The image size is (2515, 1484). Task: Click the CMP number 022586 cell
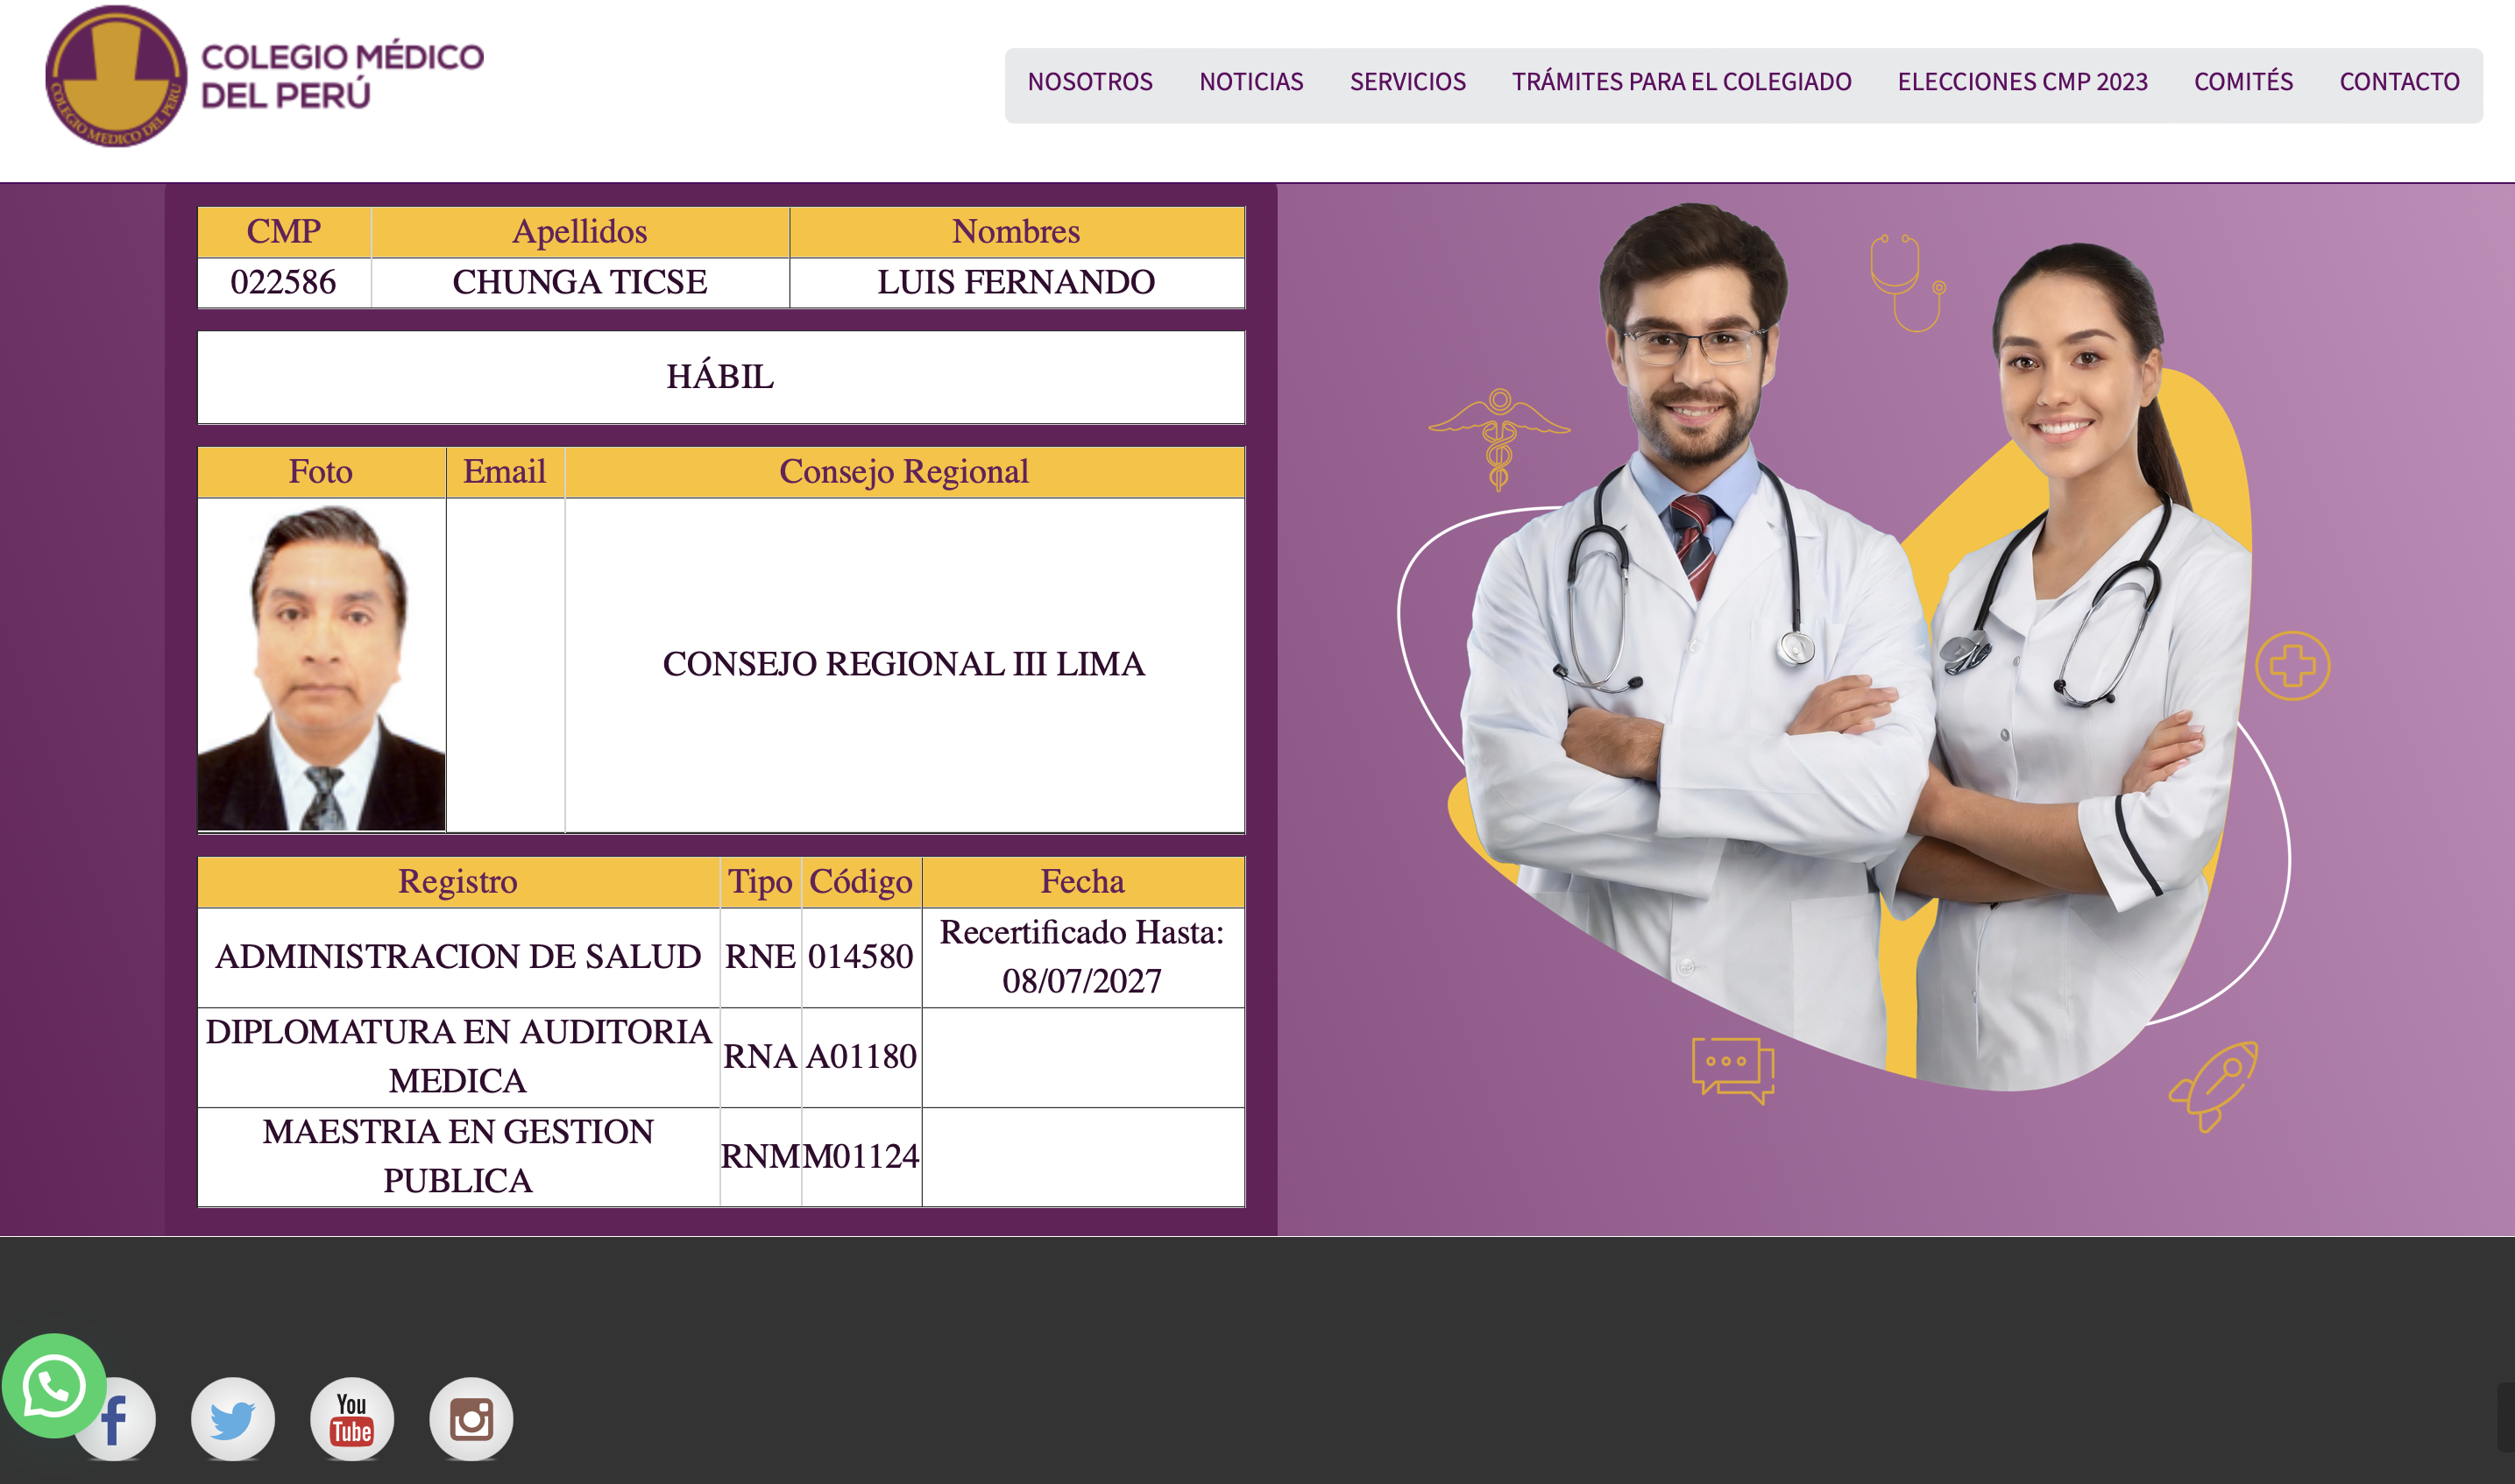tap(283, 283)
